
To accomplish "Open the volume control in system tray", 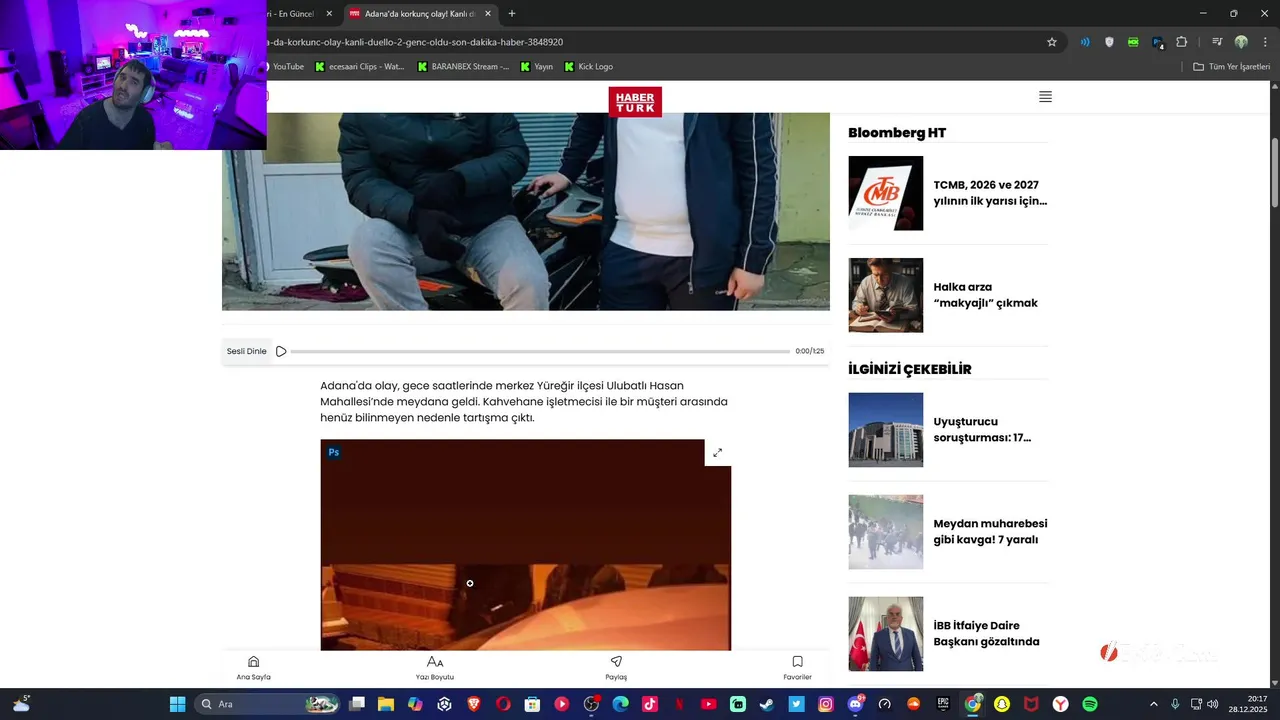I will 1212,704.
